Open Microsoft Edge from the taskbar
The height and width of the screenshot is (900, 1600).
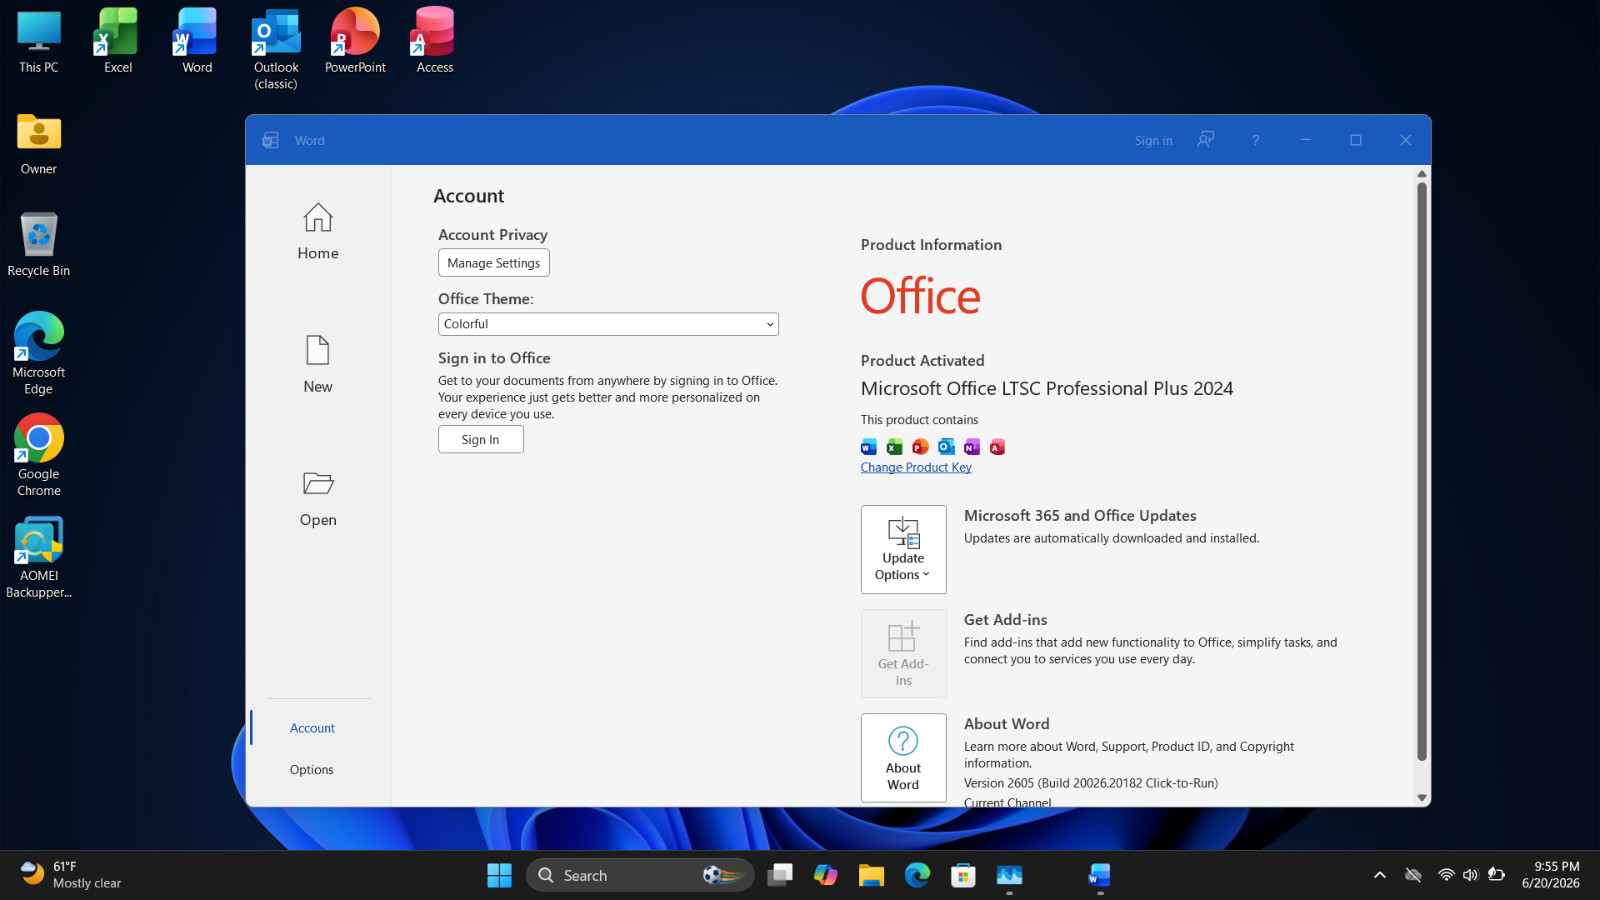[917, 875]
